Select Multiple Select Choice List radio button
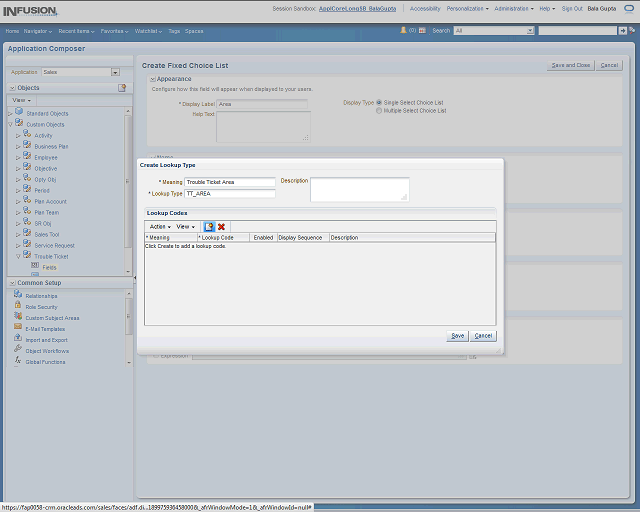Screen dimensions: 640x512 [x=379, y=111]
